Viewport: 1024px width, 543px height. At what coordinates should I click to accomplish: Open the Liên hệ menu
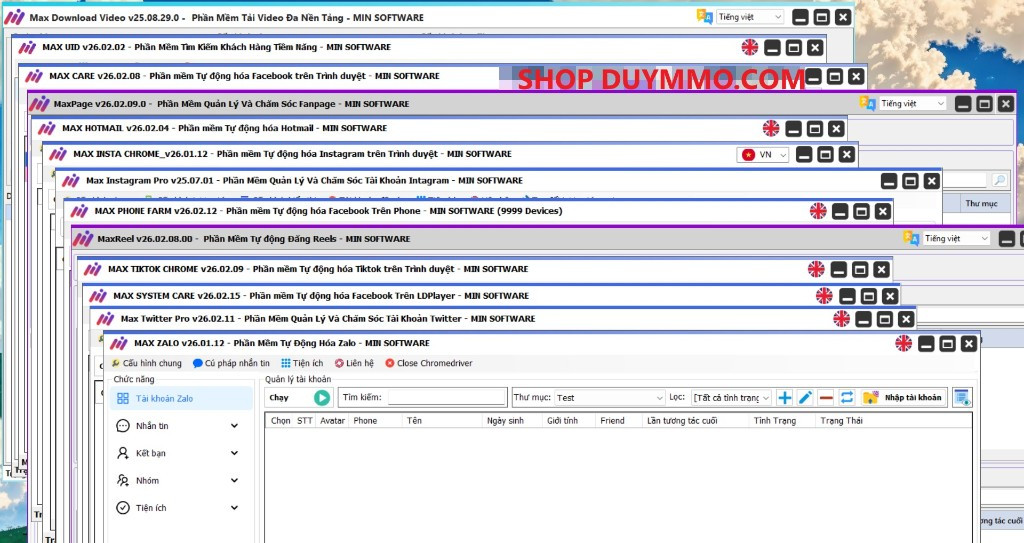pos(354,363)
